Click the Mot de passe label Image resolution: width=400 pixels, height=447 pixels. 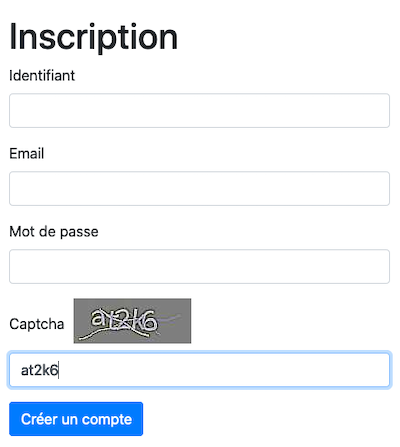point(54,232)
